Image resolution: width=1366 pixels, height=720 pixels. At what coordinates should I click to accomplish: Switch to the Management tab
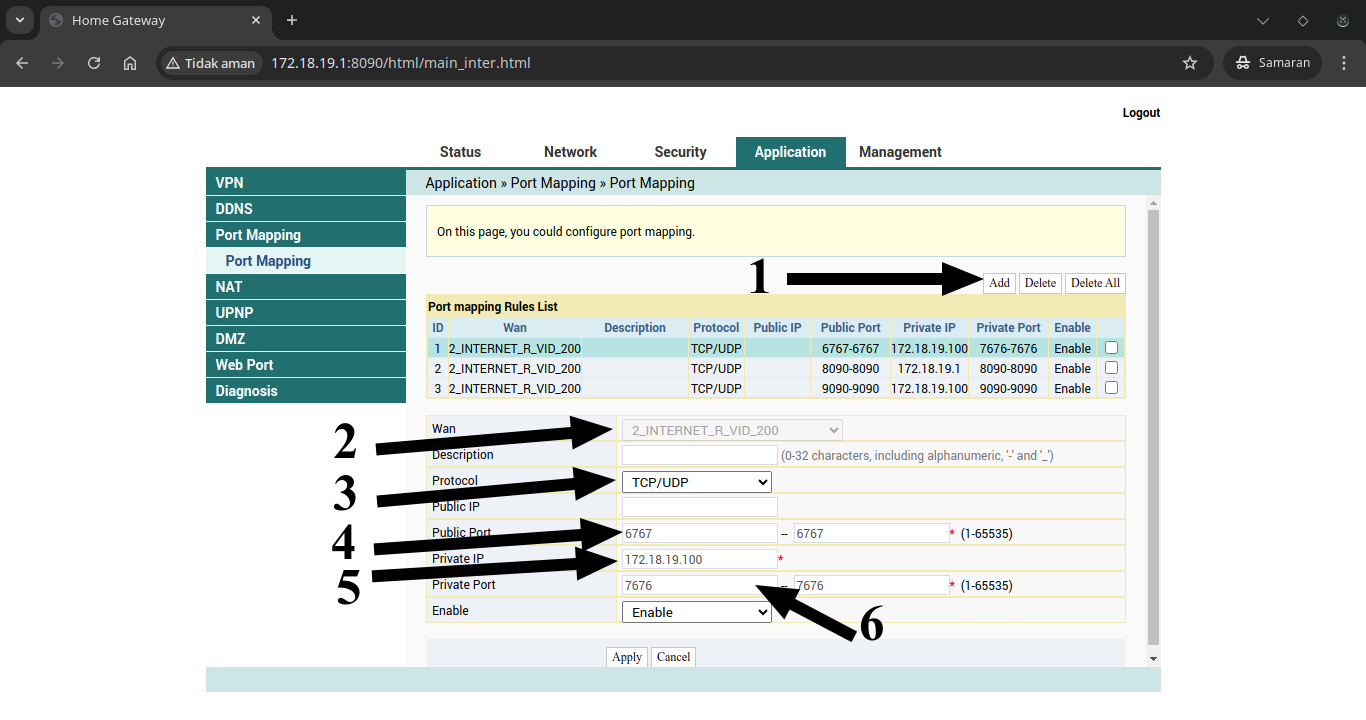click(x=899, y=151)
